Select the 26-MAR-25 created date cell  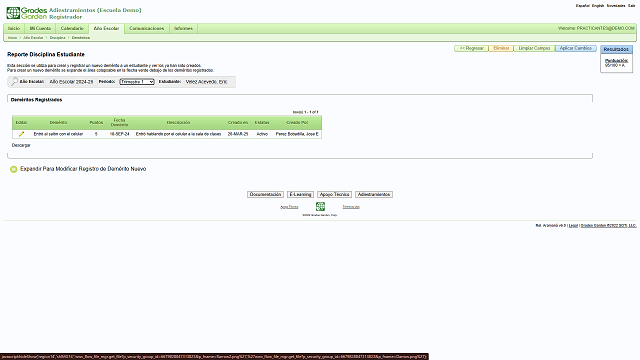pos(238,134)
